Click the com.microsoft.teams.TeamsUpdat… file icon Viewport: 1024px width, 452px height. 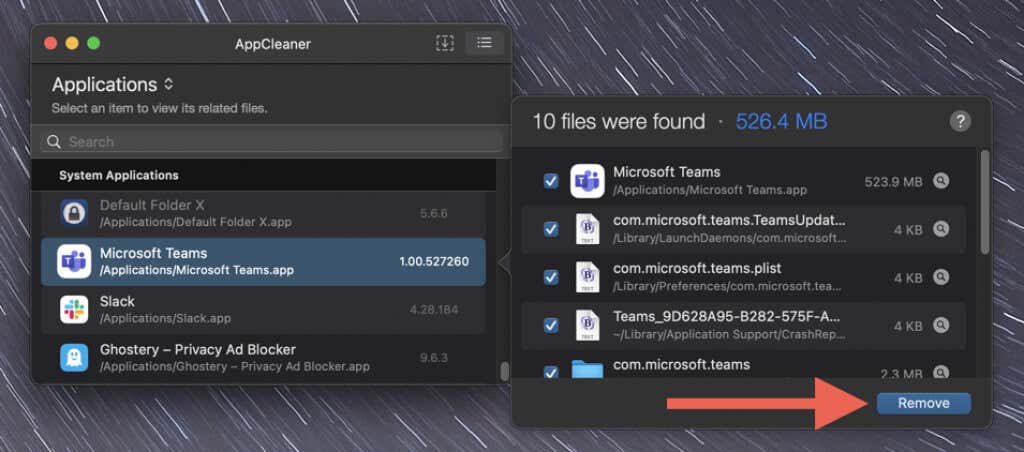click(587, 229)
